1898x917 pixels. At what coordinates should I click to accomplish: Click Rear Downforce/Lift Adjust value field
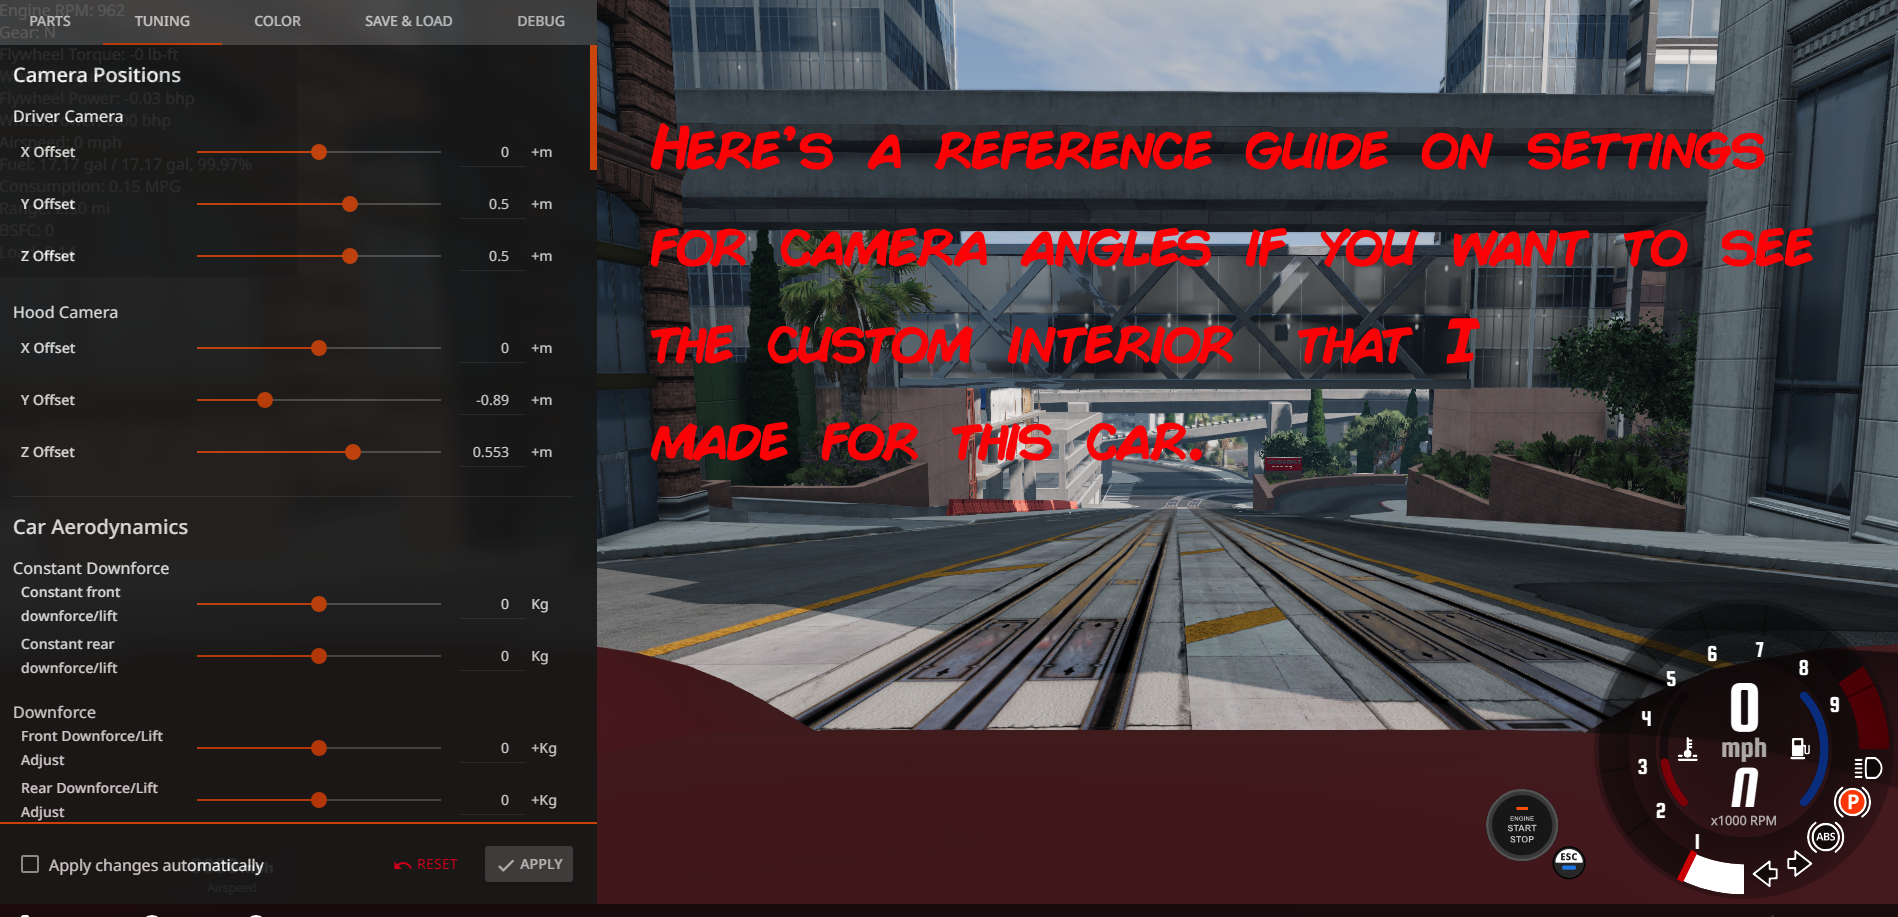pyautogui.click(x=491, y=800)
